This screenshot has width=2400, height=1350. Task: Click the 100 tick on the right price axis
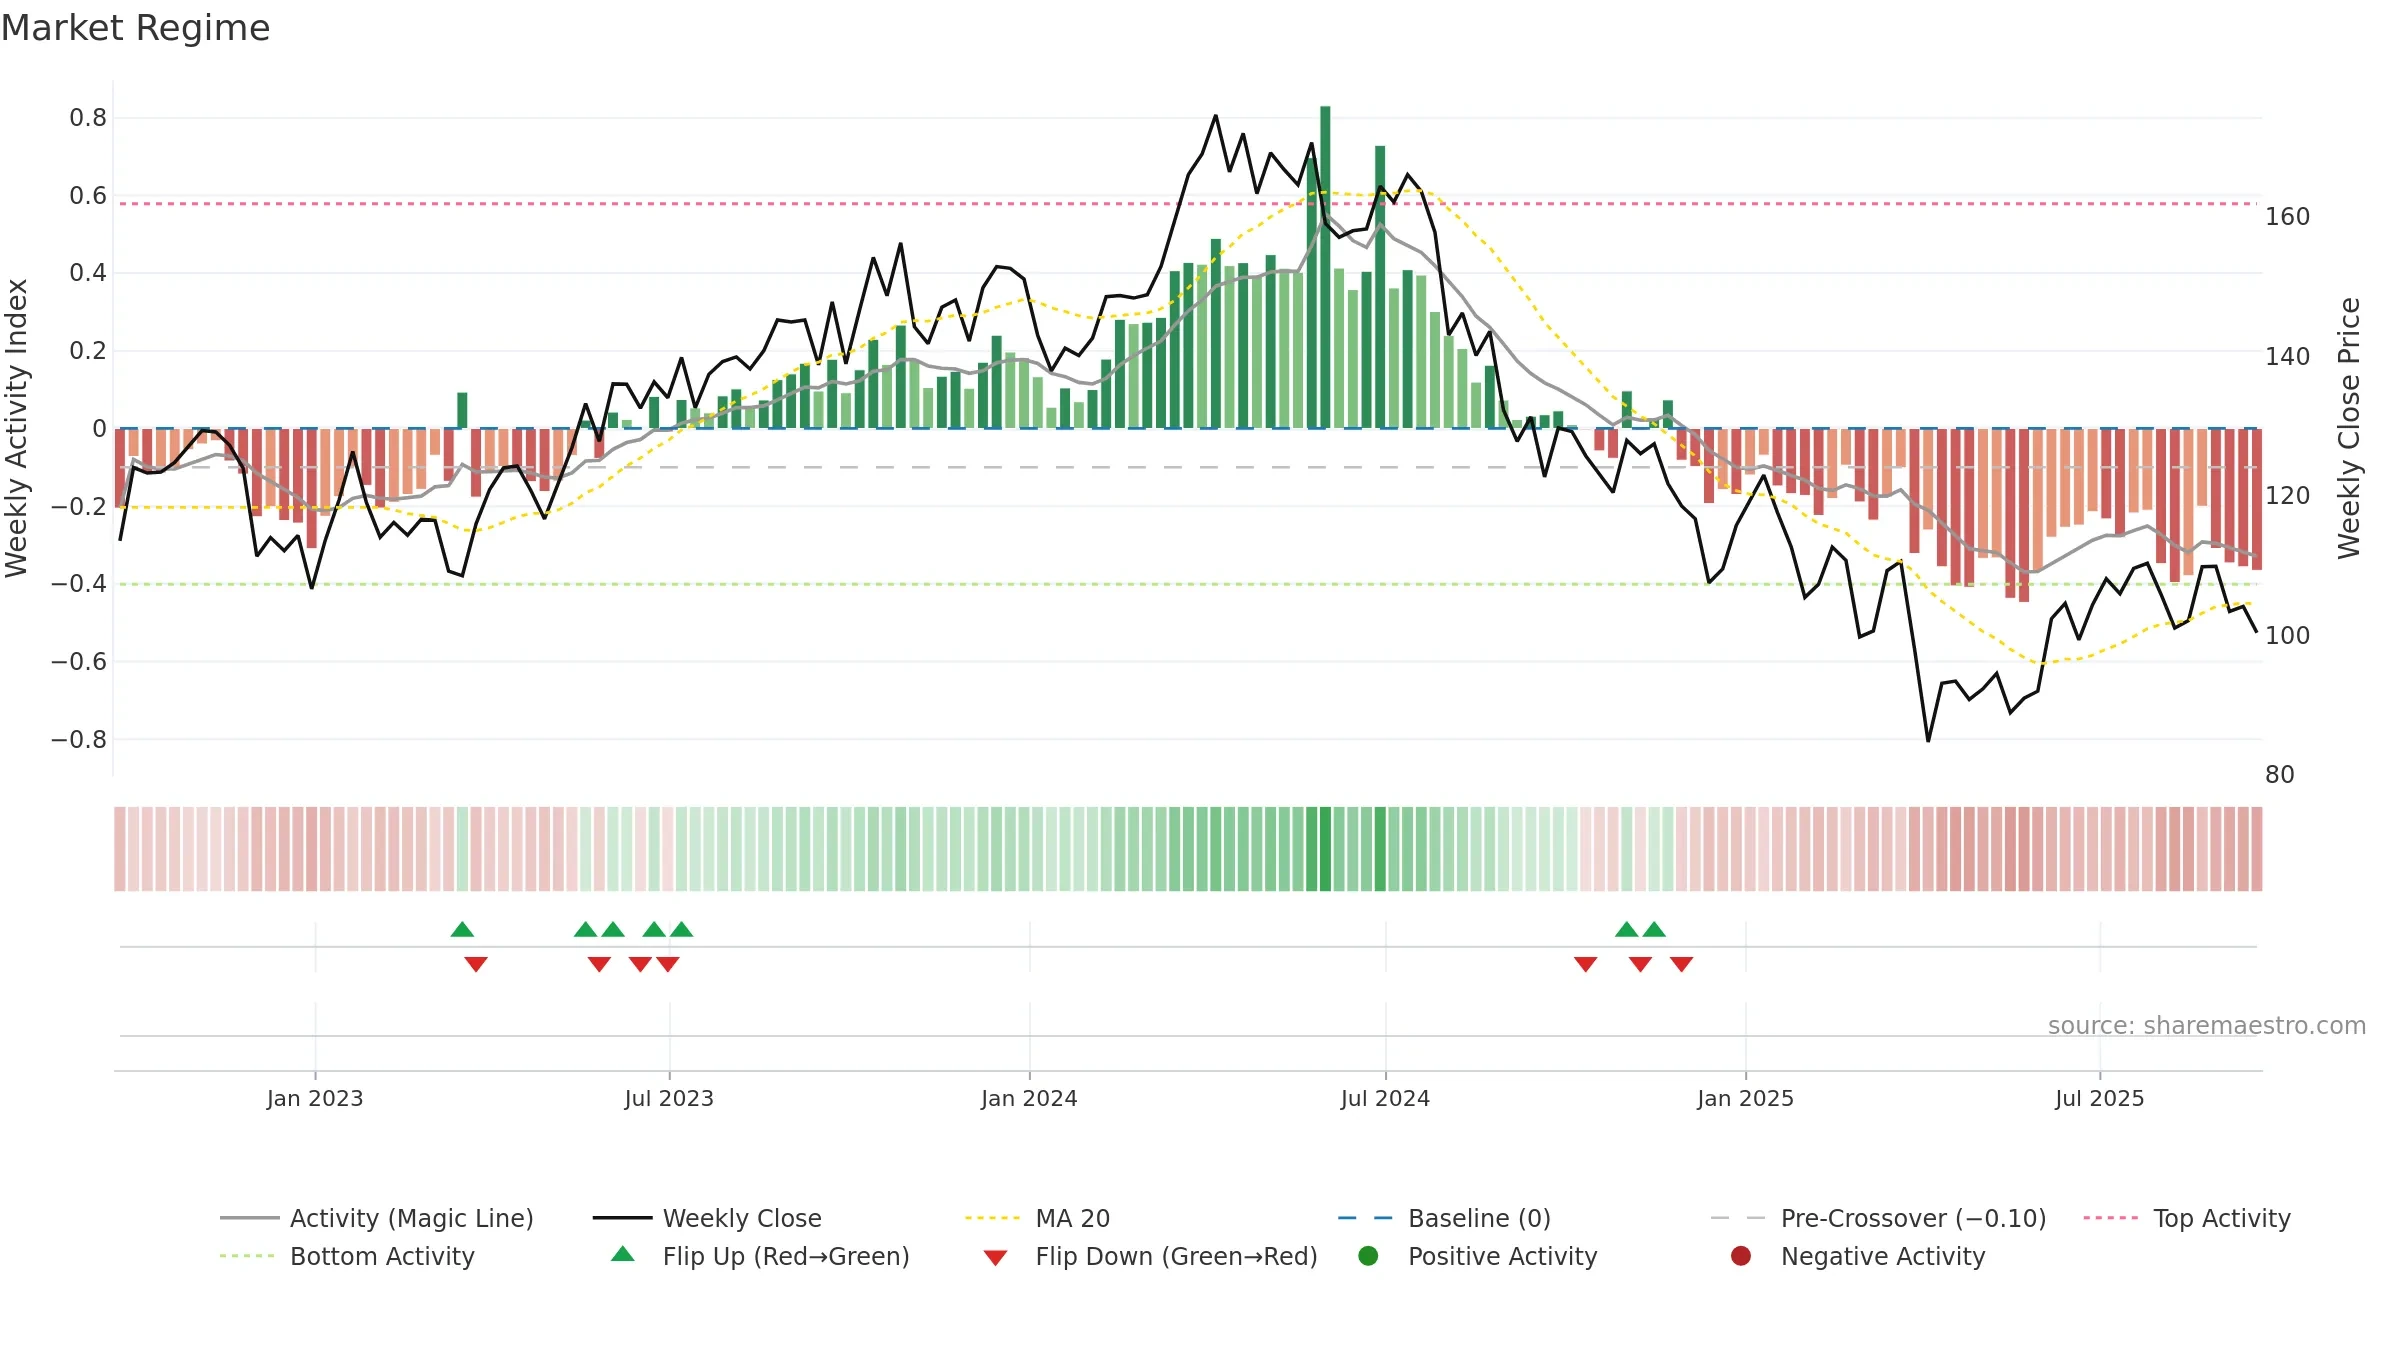[x=2288, y=635]
